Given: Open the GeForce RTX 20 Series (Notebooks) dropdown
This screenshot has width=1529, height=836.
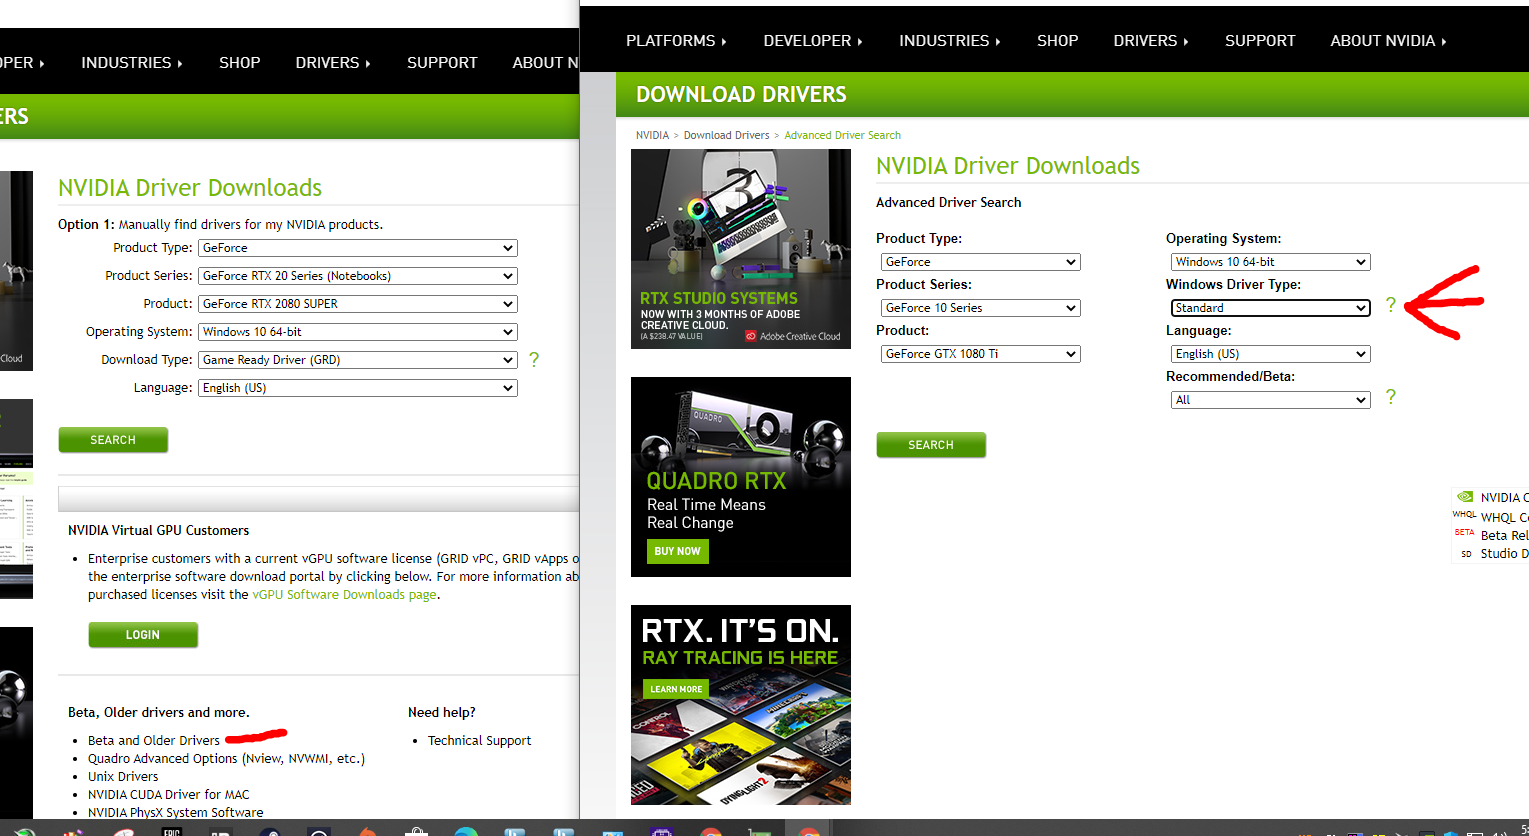Looking at the screenshot, I should point(358,276).
